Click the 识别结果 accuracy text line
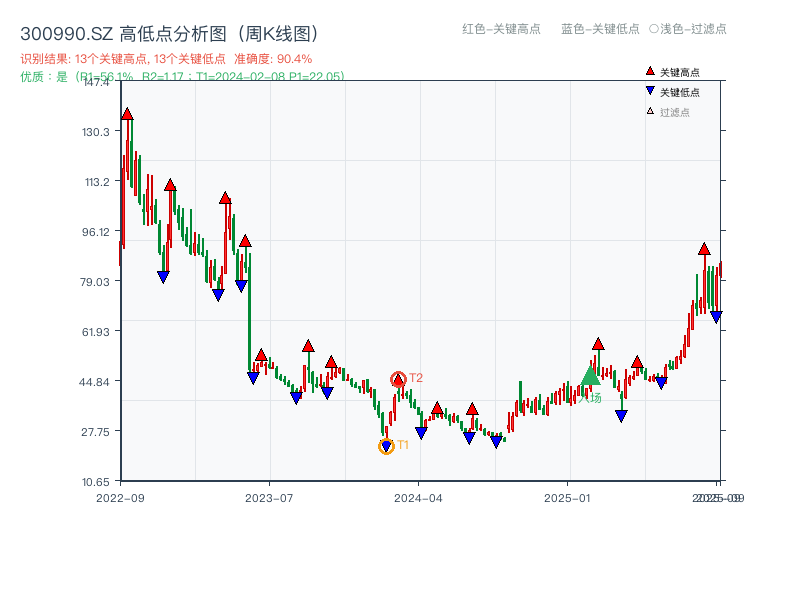 tap(160, 58)
